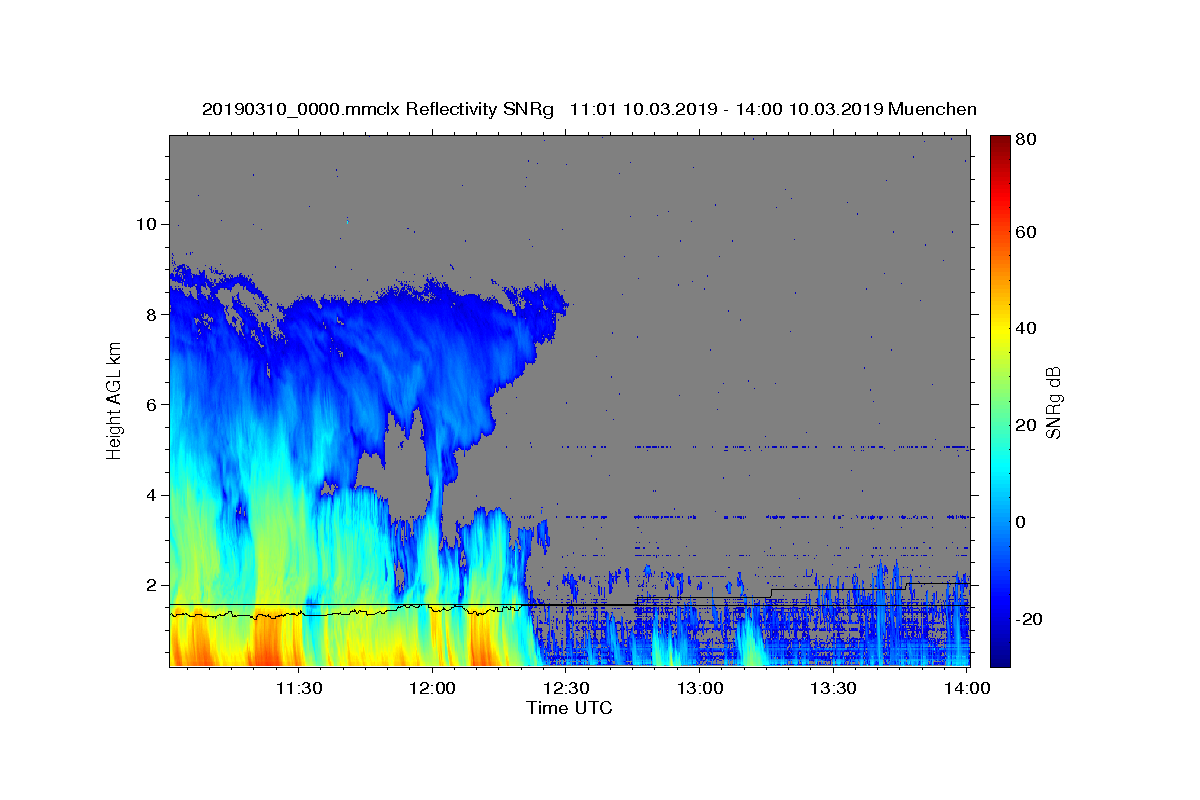Select the 'Height AGL km' y-axis label
The image size is (1200, 800).
(114, 400)
